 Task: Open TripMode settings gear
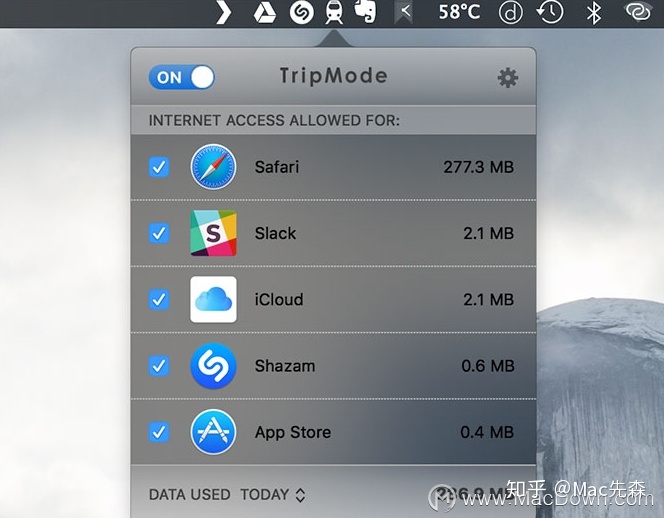point(507,78)
